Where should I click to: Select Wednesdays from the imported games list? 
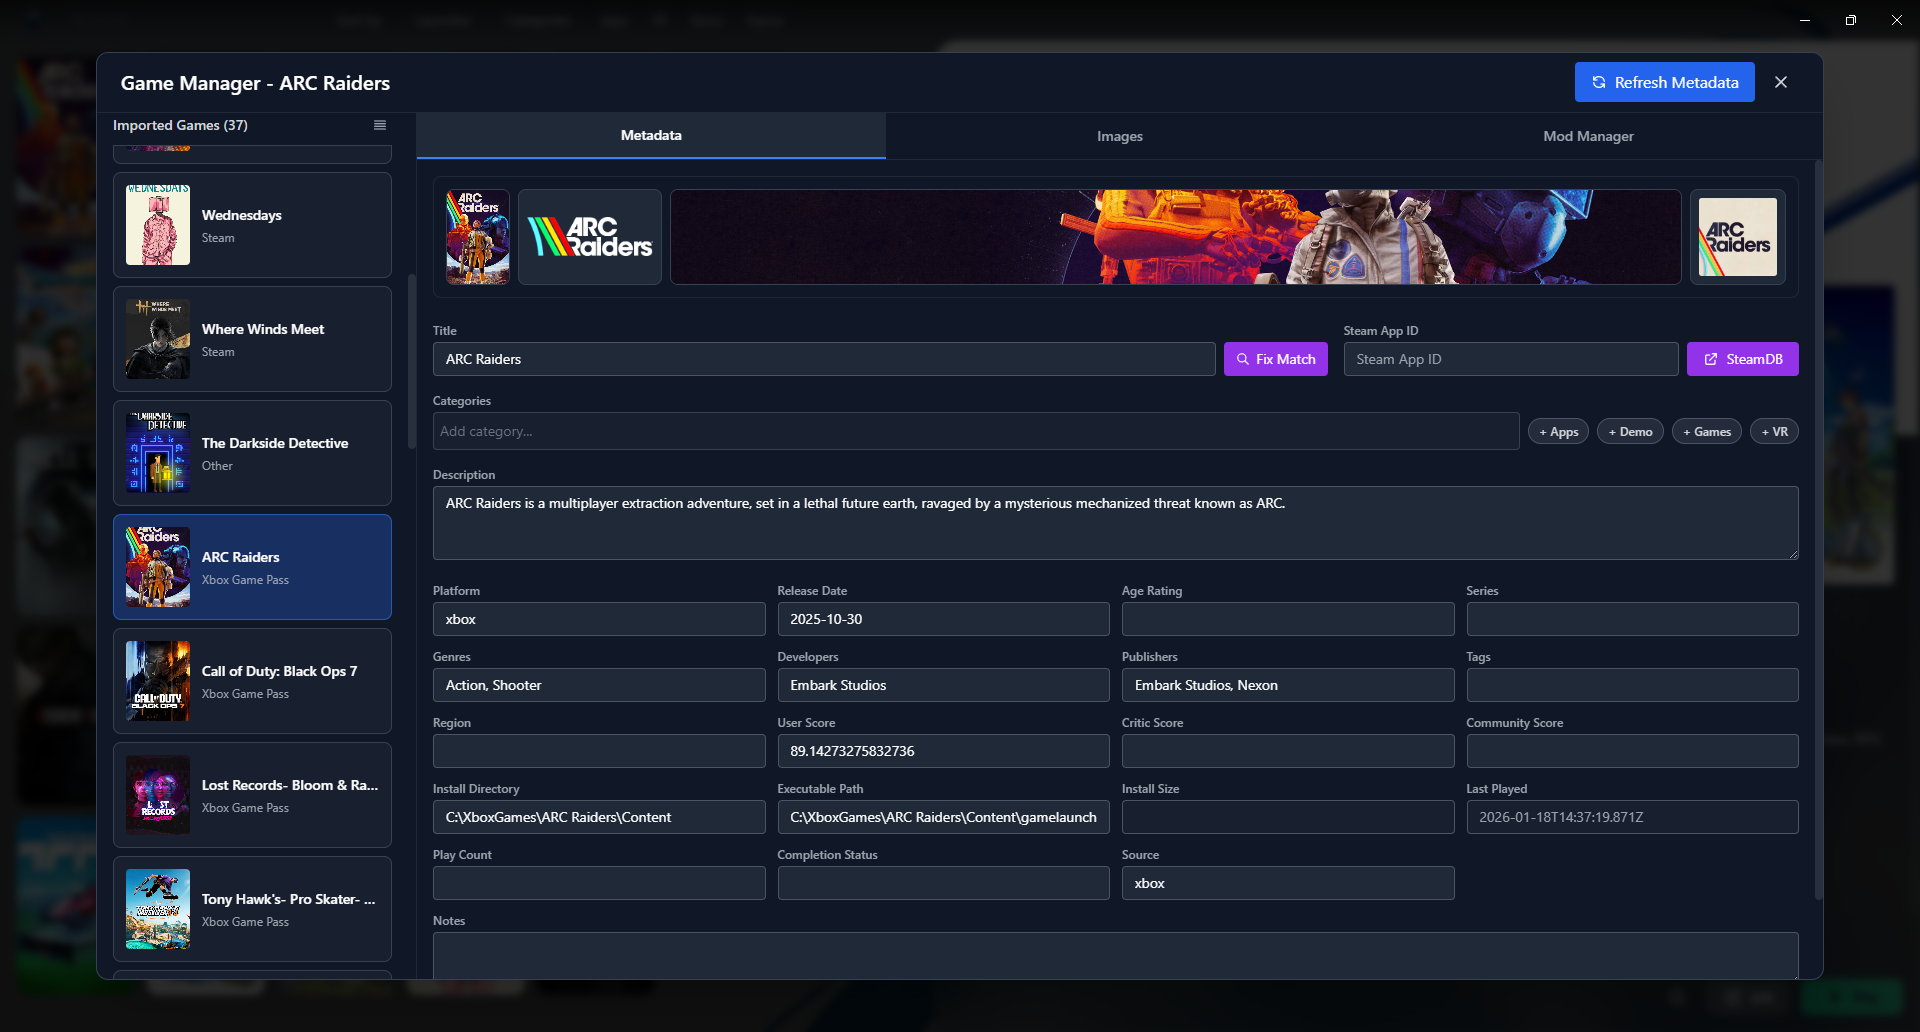[x=251, y=225]
